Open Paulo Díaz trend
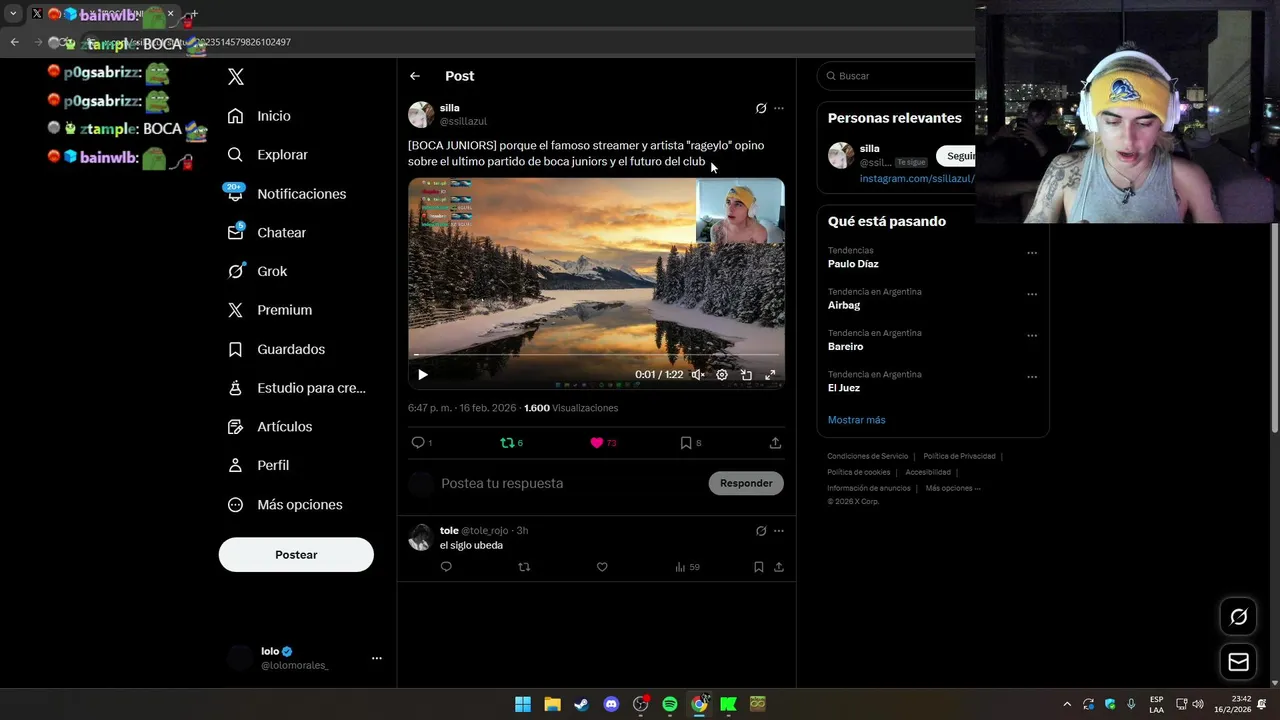The image size is (1280, 720). point(853,264)
